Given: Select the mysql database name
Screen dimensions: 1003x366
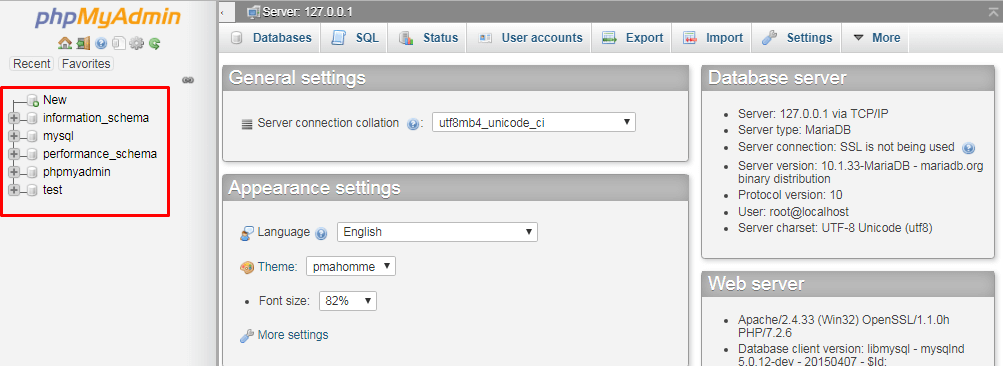Looking at the screenshot, I should click(58, 136).
